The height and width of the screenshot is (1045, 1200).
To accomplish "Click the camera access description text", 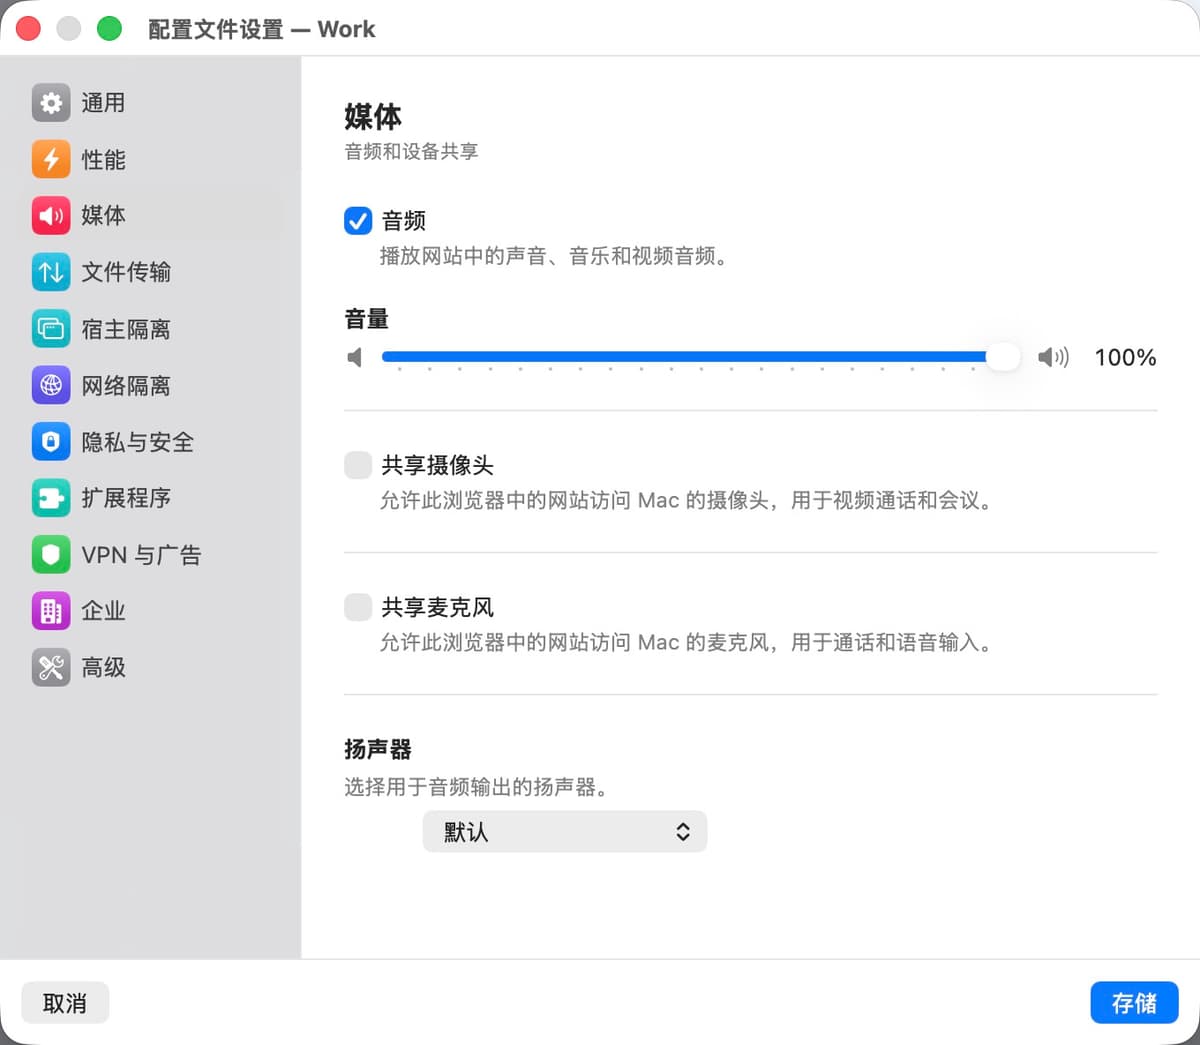I will (686, 500).
